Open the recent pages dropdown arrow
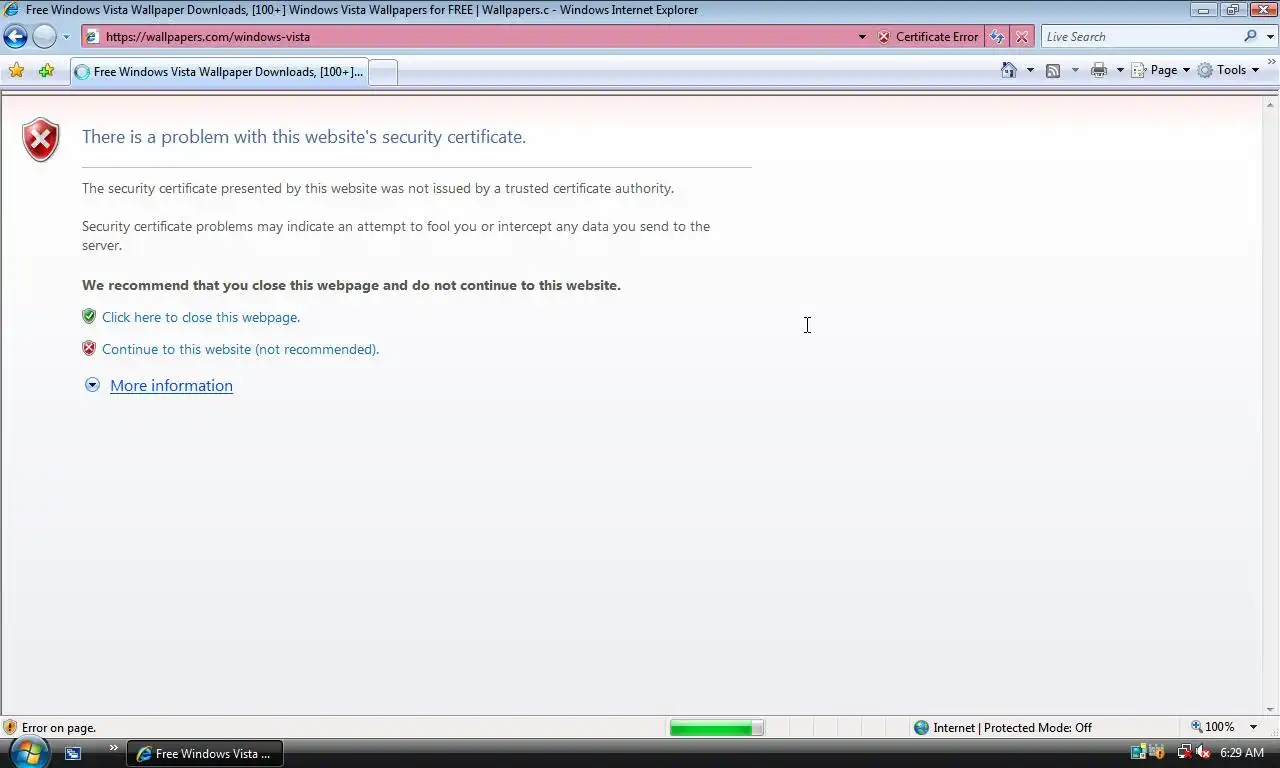The image size is (1280, 768). (66, 37)
